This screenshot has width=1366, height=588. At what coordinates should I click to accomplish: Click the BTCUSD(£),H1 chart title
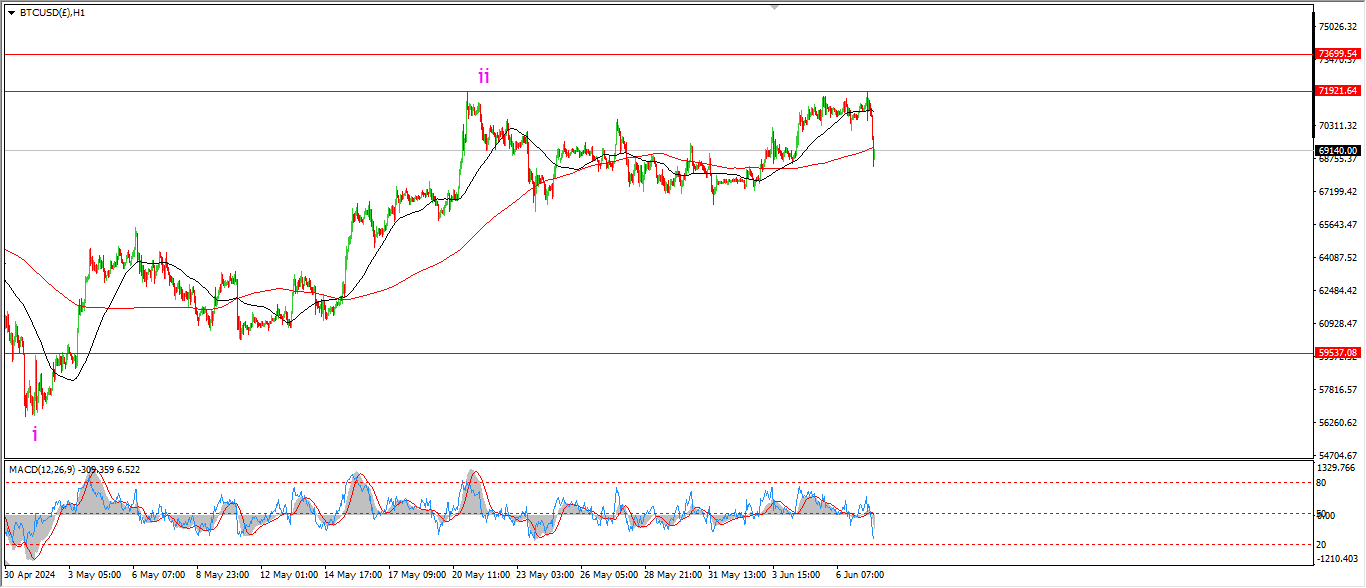click(x=52, y=13)
